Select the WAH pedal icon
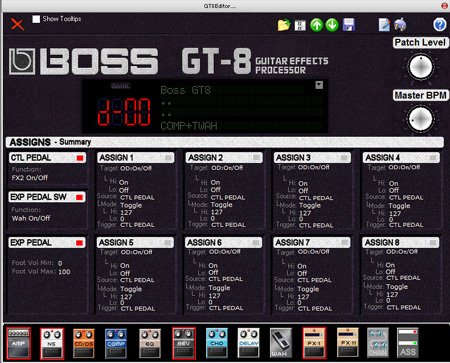Screen dimensions: 450x363 click(x=280, y=343)
